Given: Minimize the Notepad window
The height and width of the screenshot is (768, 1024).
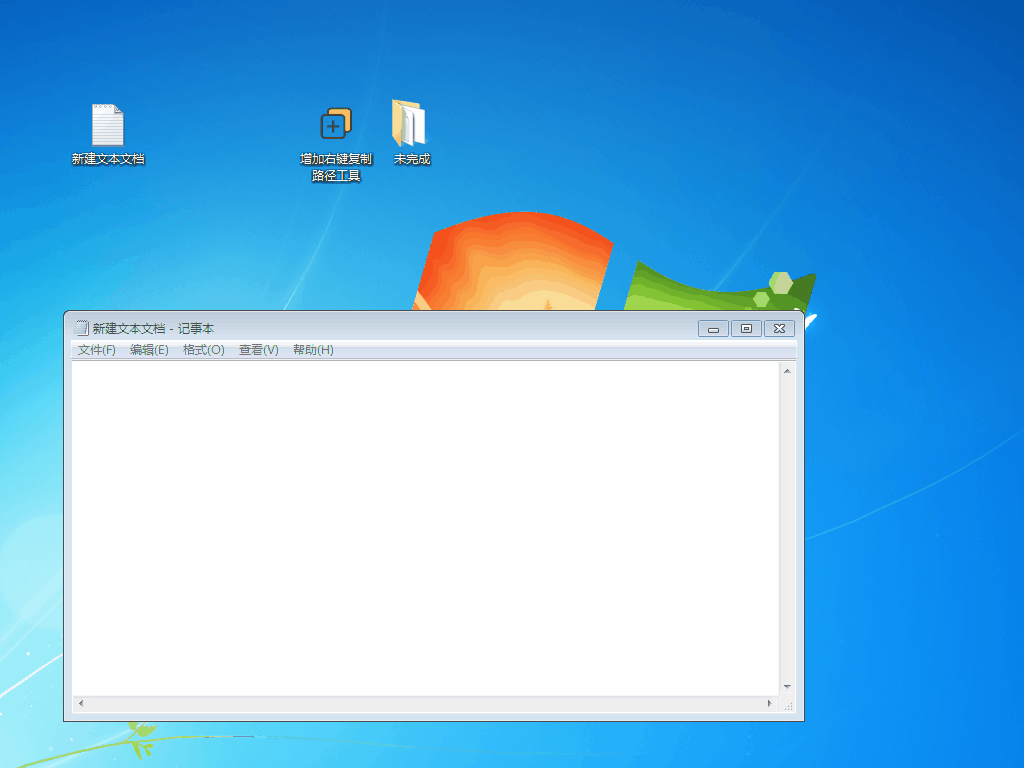Looking at the screenshot, I should pyautogui.click(x=713, y=328).
